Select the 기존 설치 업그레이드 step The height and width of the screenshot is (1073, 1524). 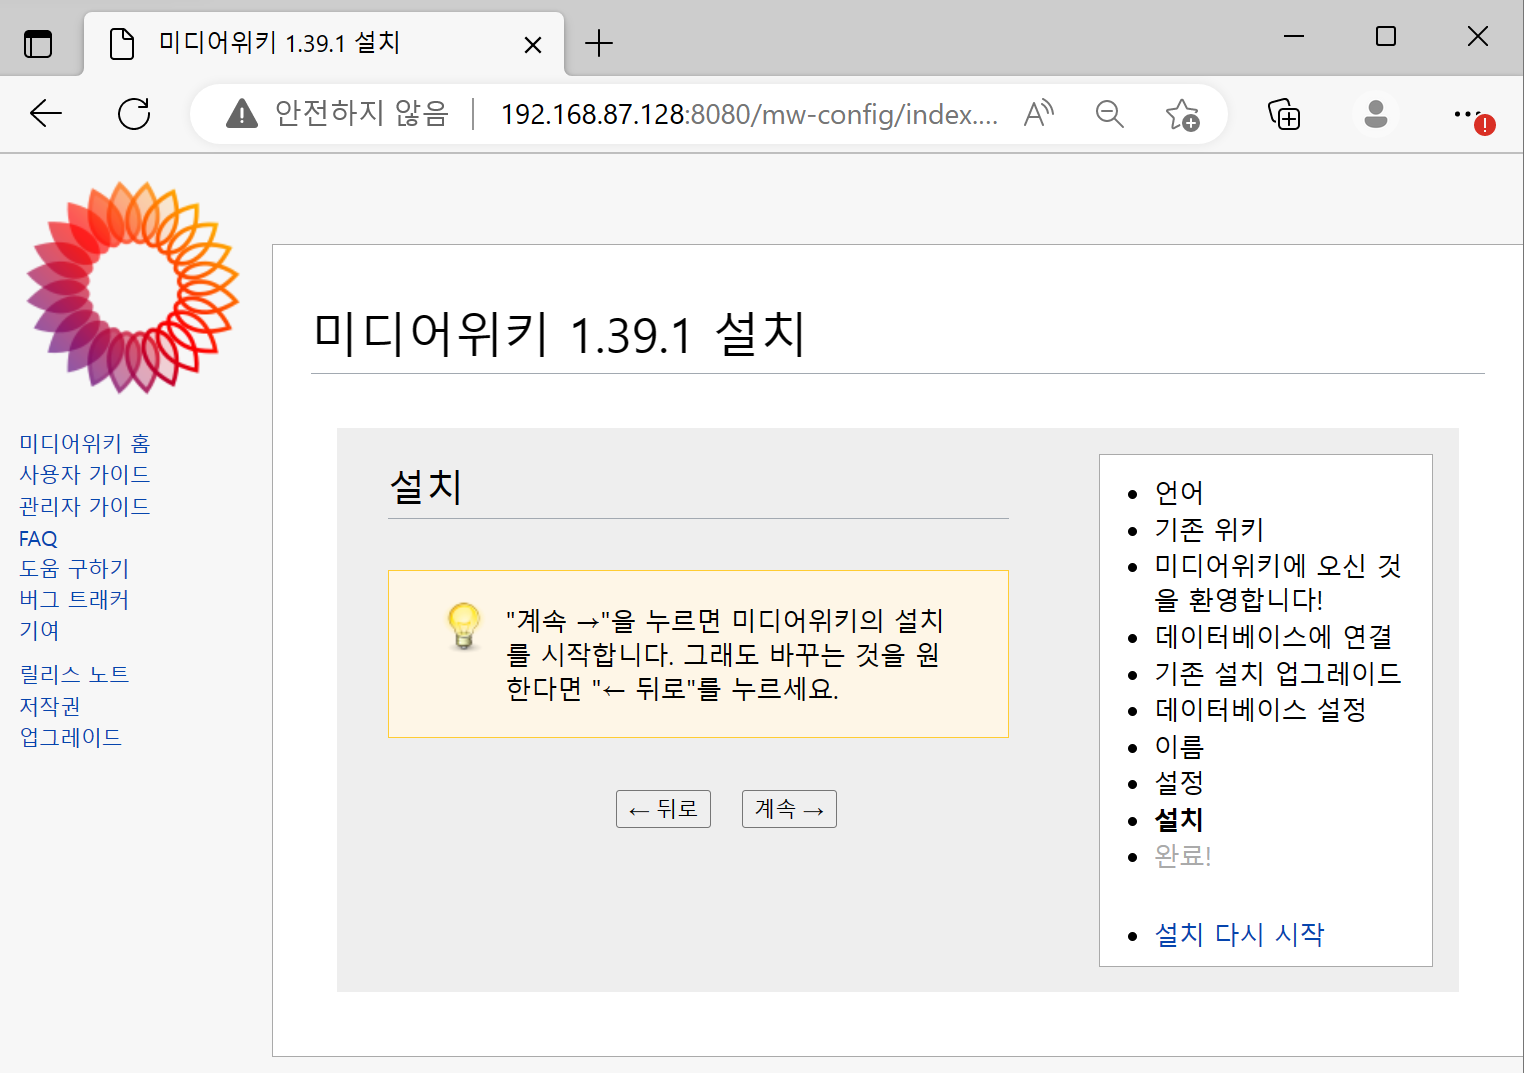[1278, 673]
